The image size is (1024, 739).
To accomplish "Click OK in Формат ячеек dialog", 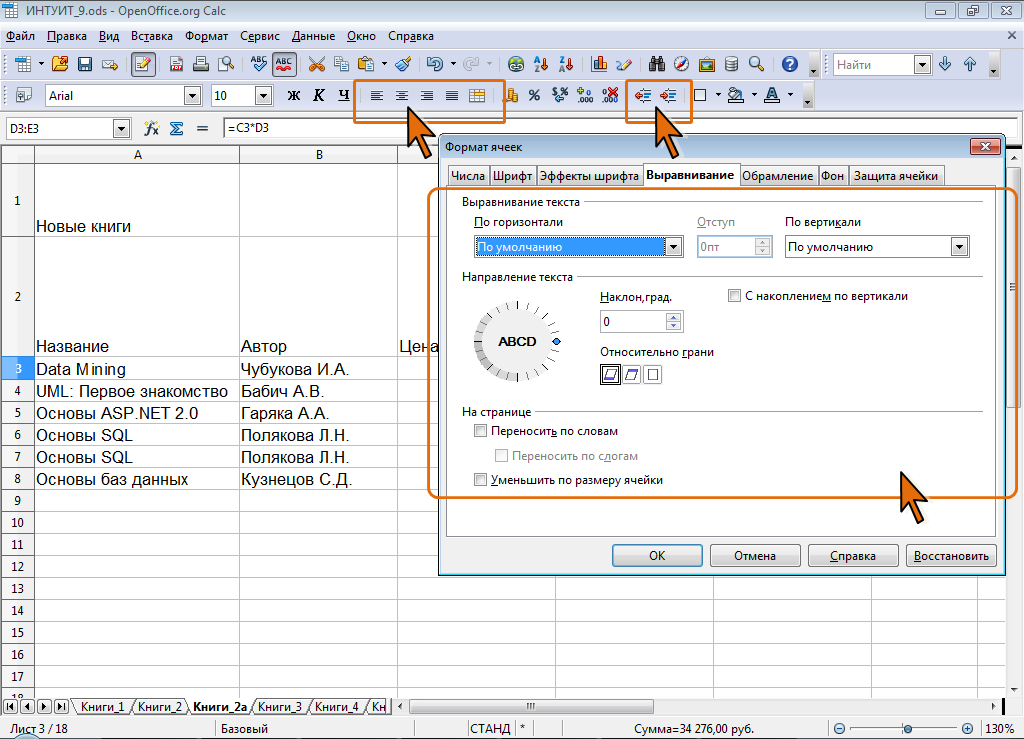I will [x=657, y=556].
